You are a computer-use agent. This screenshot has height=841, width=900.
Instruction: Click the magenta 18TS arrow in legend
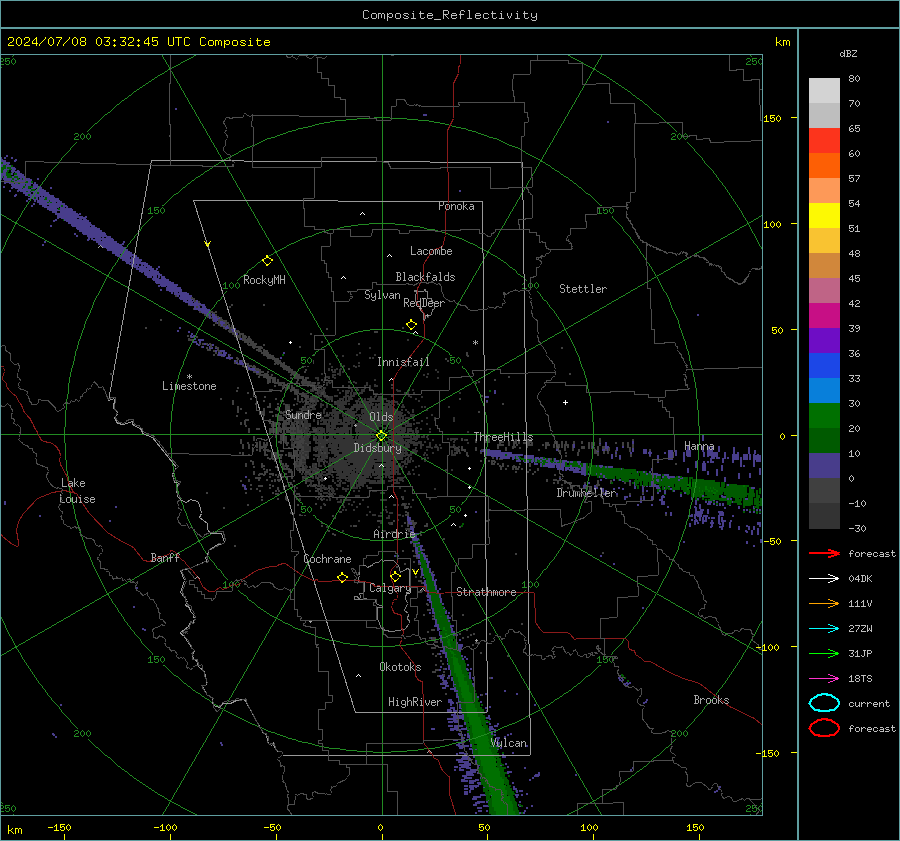coord(824,679)
